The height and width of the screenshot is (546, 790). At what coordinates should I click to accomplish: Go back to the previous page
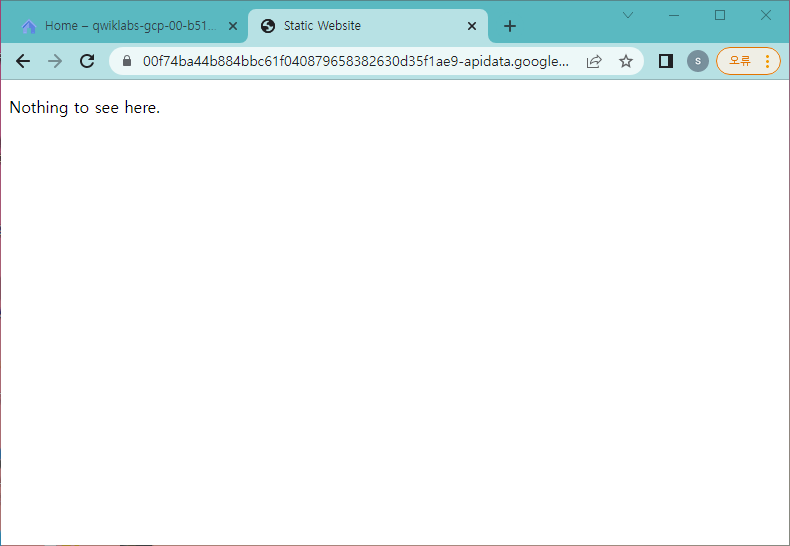coord(23,61)
